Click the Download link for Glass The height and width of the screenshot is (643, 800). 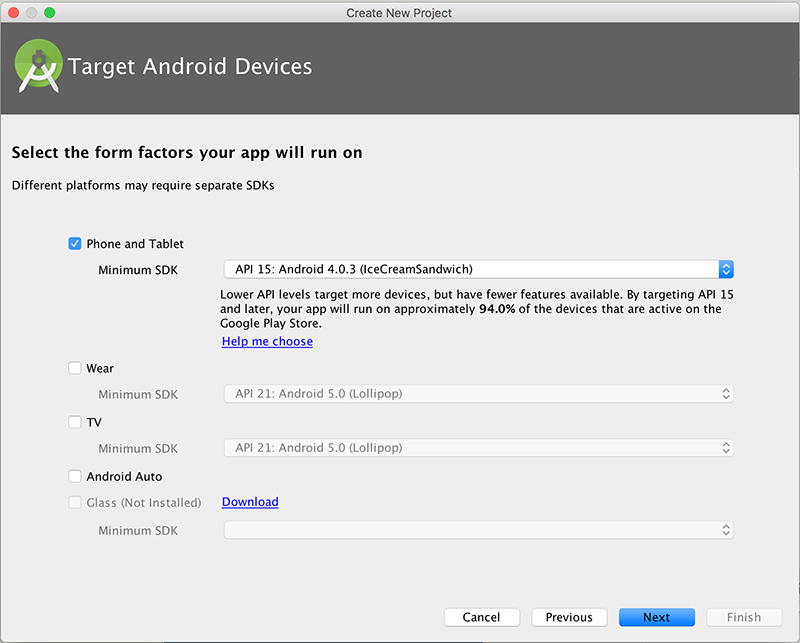[x=250, y=502]
